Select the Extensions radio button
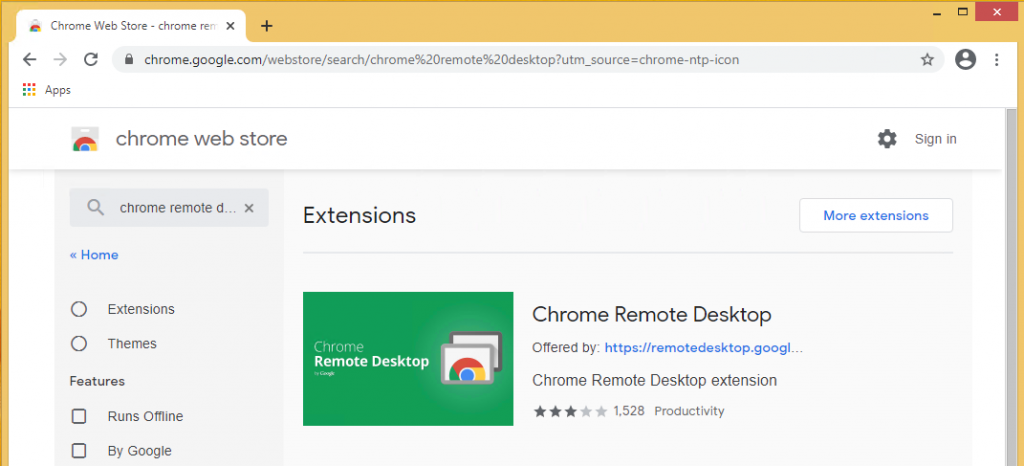This screenshot has width=1024, height=466. coord(79,309)
